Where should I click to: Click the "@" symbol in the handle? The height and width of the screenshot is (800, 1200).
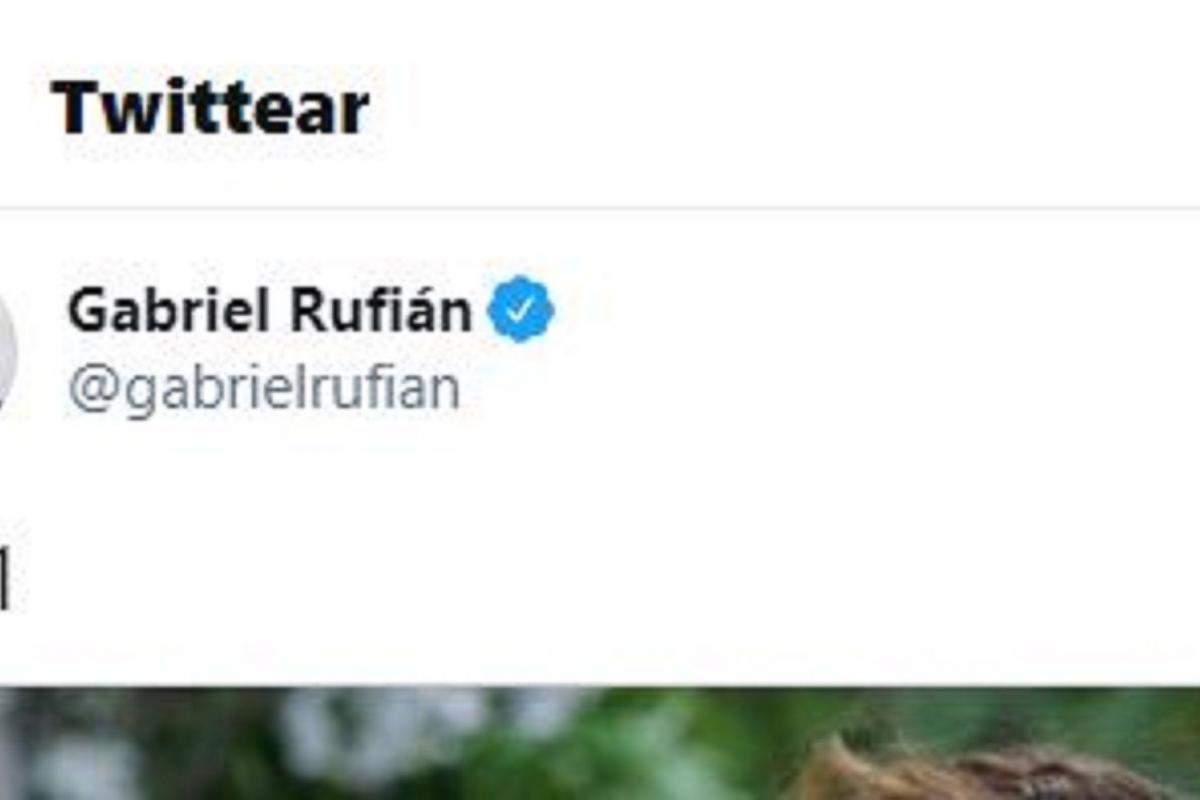click(88, 389)
